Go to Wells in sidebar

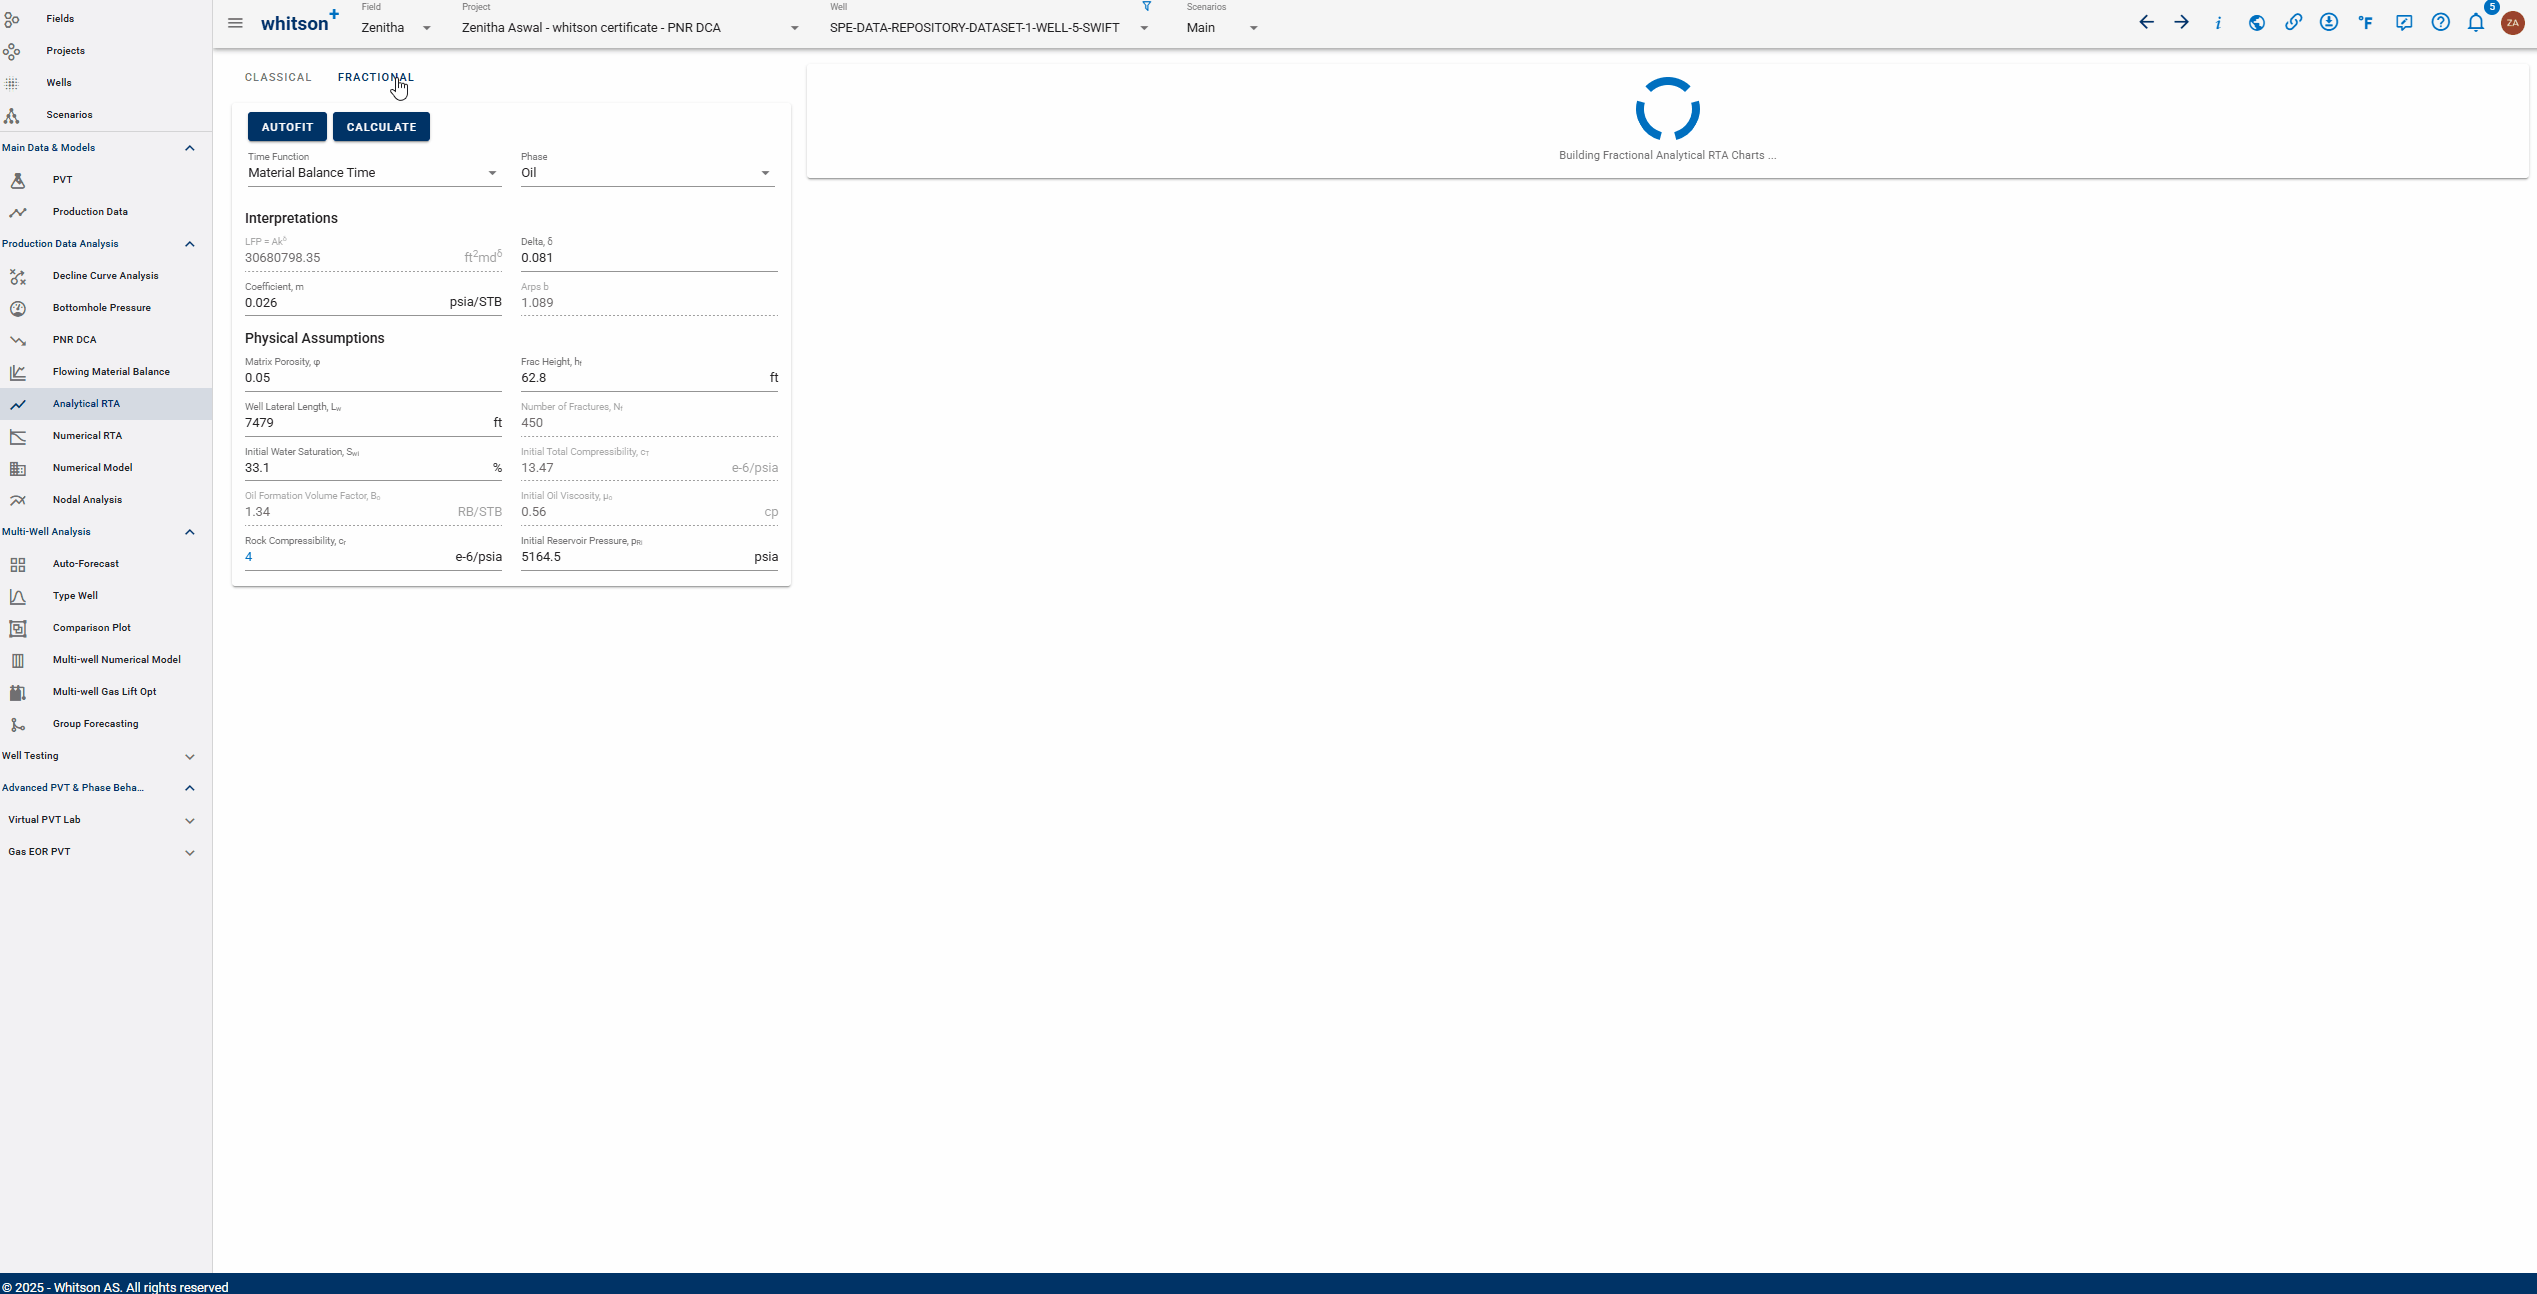click(x=106, y=83)
